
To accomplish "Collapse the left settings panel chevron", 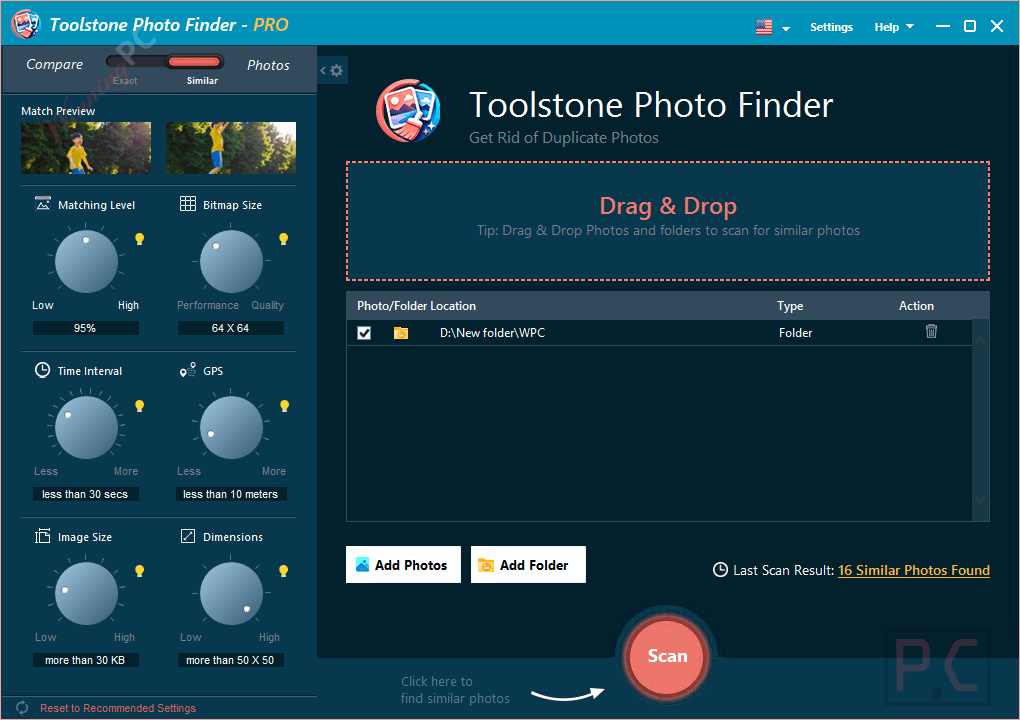I will pyautogui.click(x=323, y=70).
